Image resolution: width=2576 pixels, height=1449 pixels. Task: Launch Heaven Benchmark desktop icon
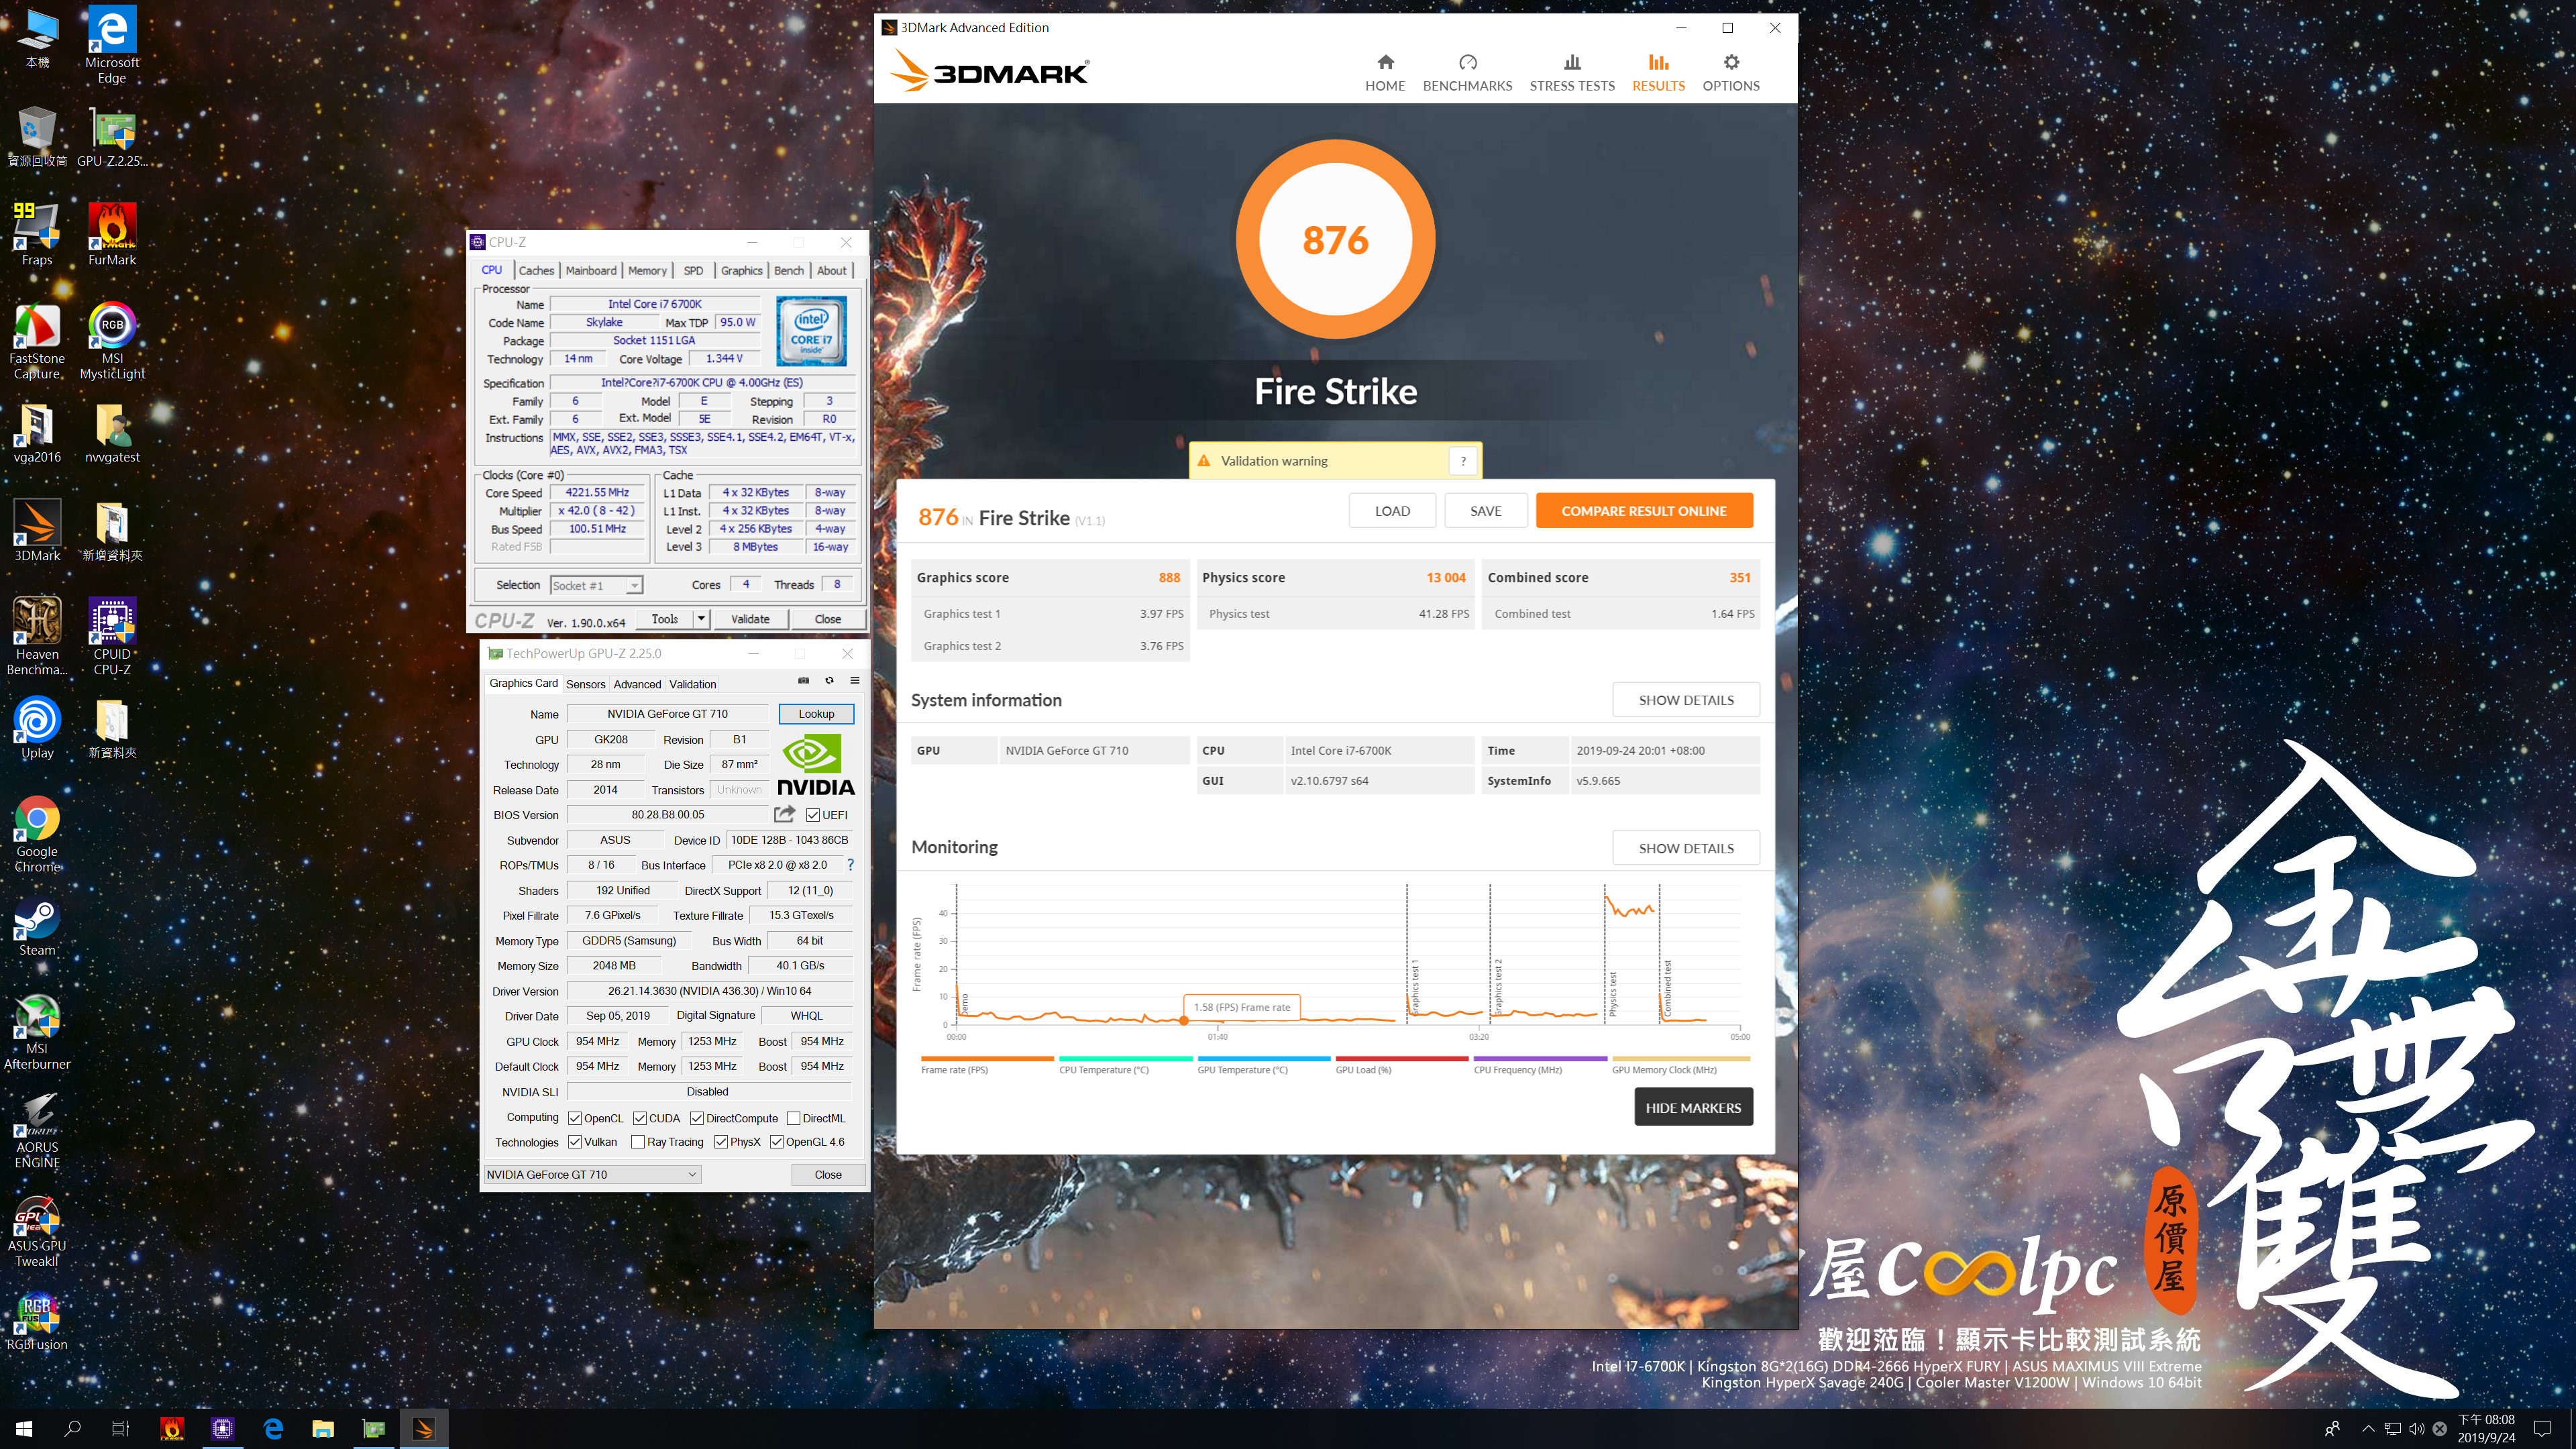click(37, 638)
